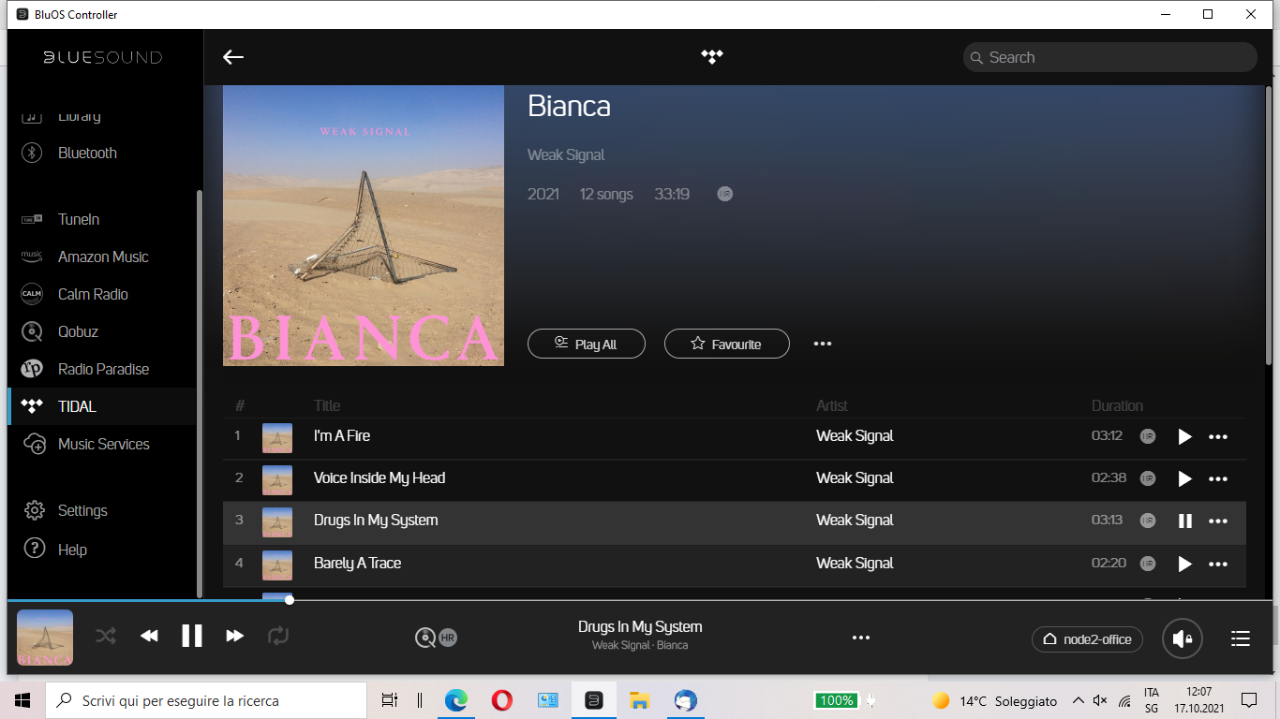Open Opera browser from taskbar
The width and height of the screenshot is (1280, 719).
tap(502, 700)
